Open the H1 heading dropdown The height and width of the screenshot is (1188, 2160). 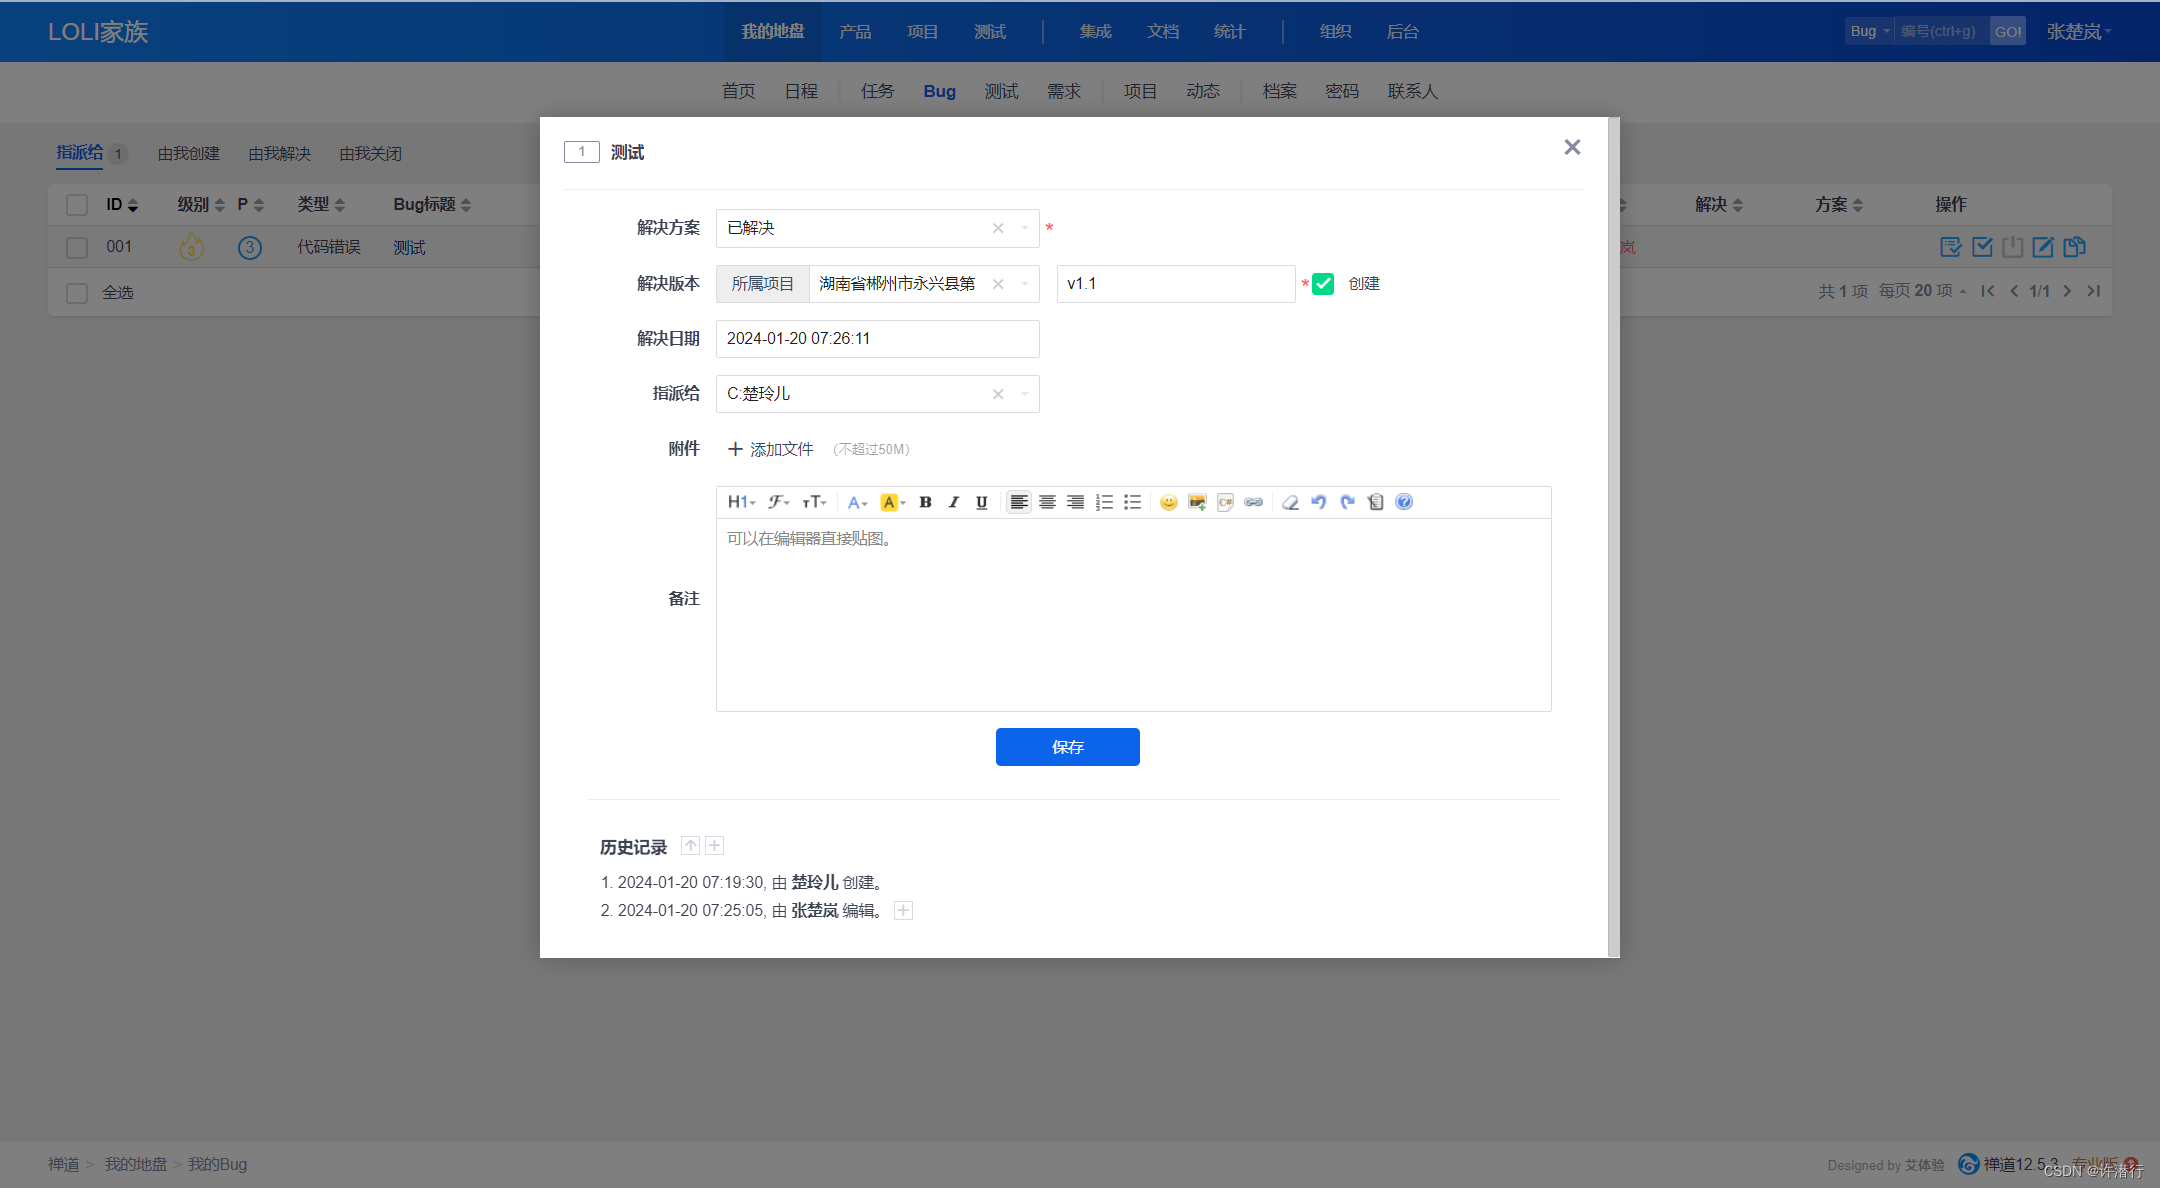click(741, 502)
